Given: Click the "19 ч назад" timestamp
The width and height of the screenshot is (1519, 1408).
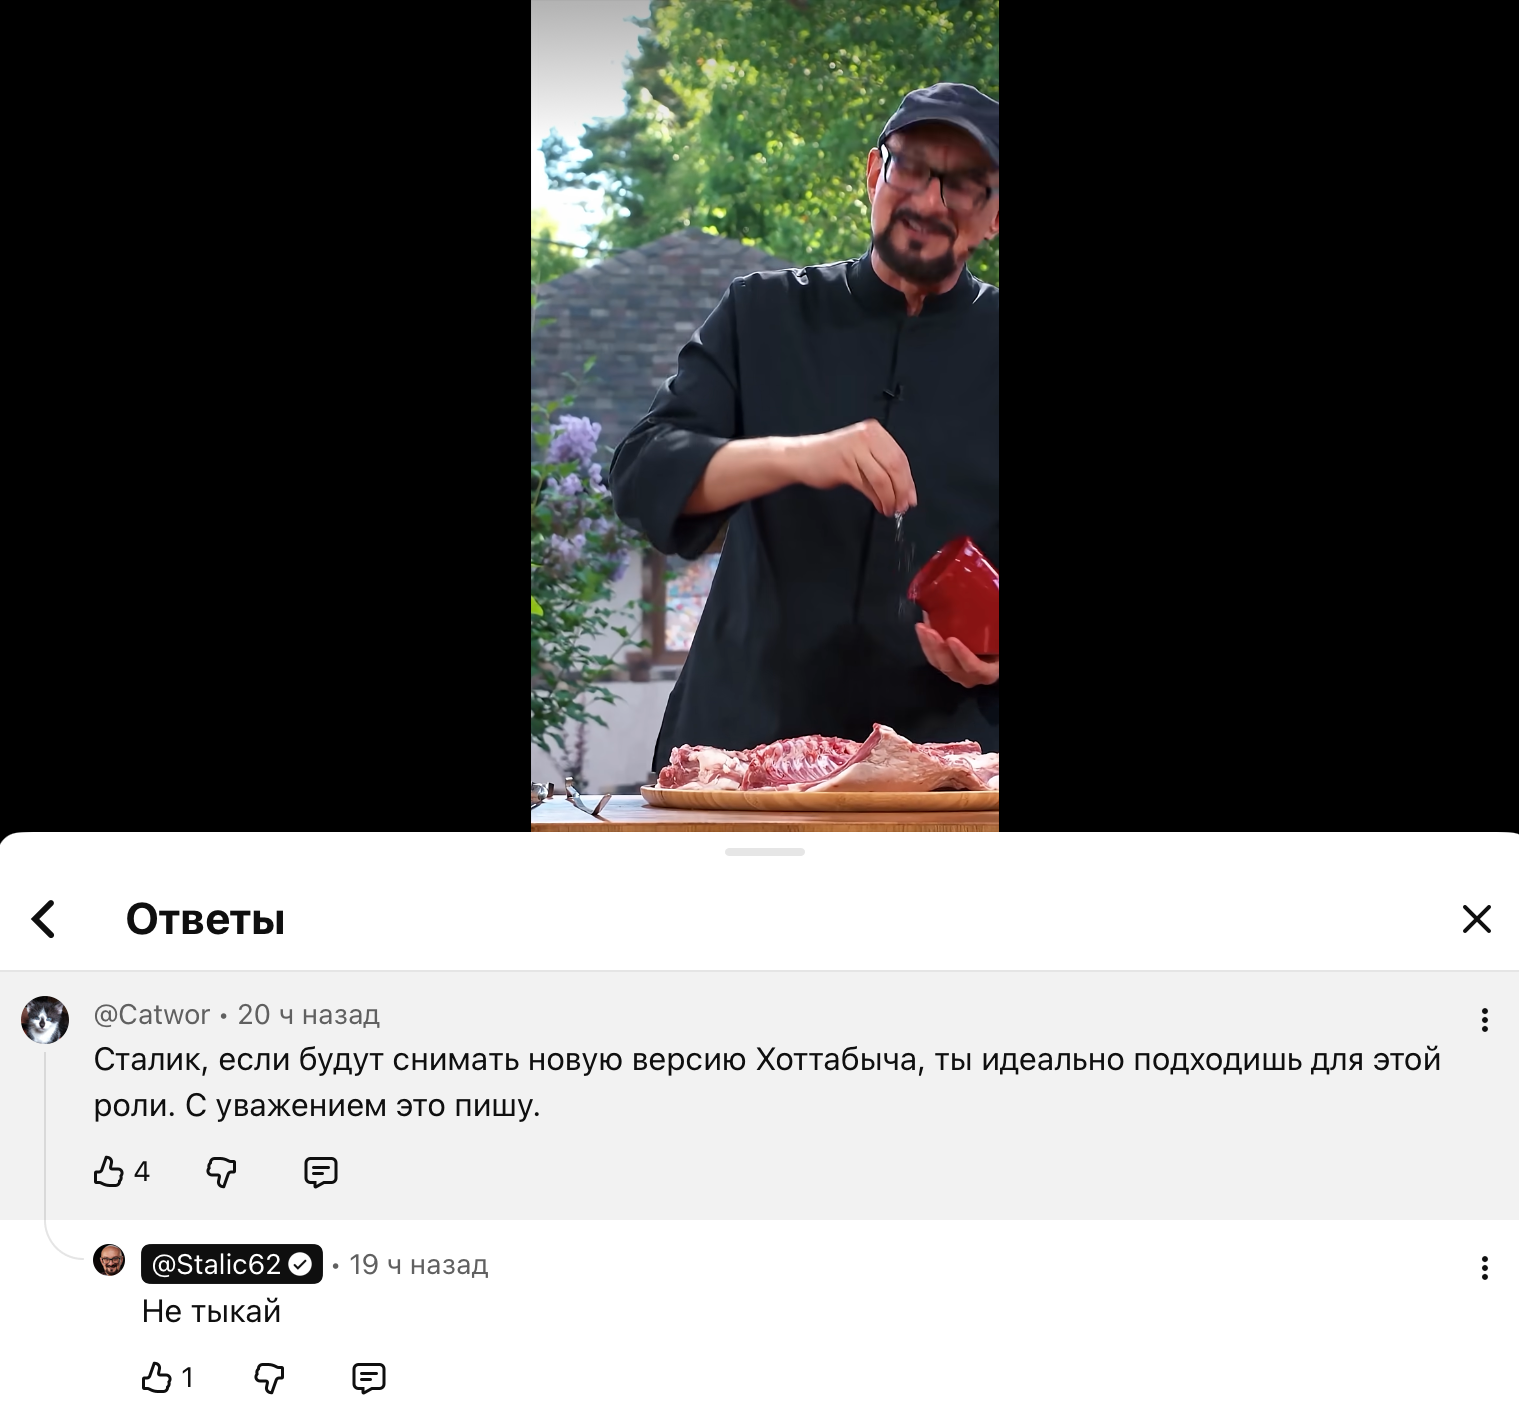Looking at the screenshot, I should point(418,1265).
